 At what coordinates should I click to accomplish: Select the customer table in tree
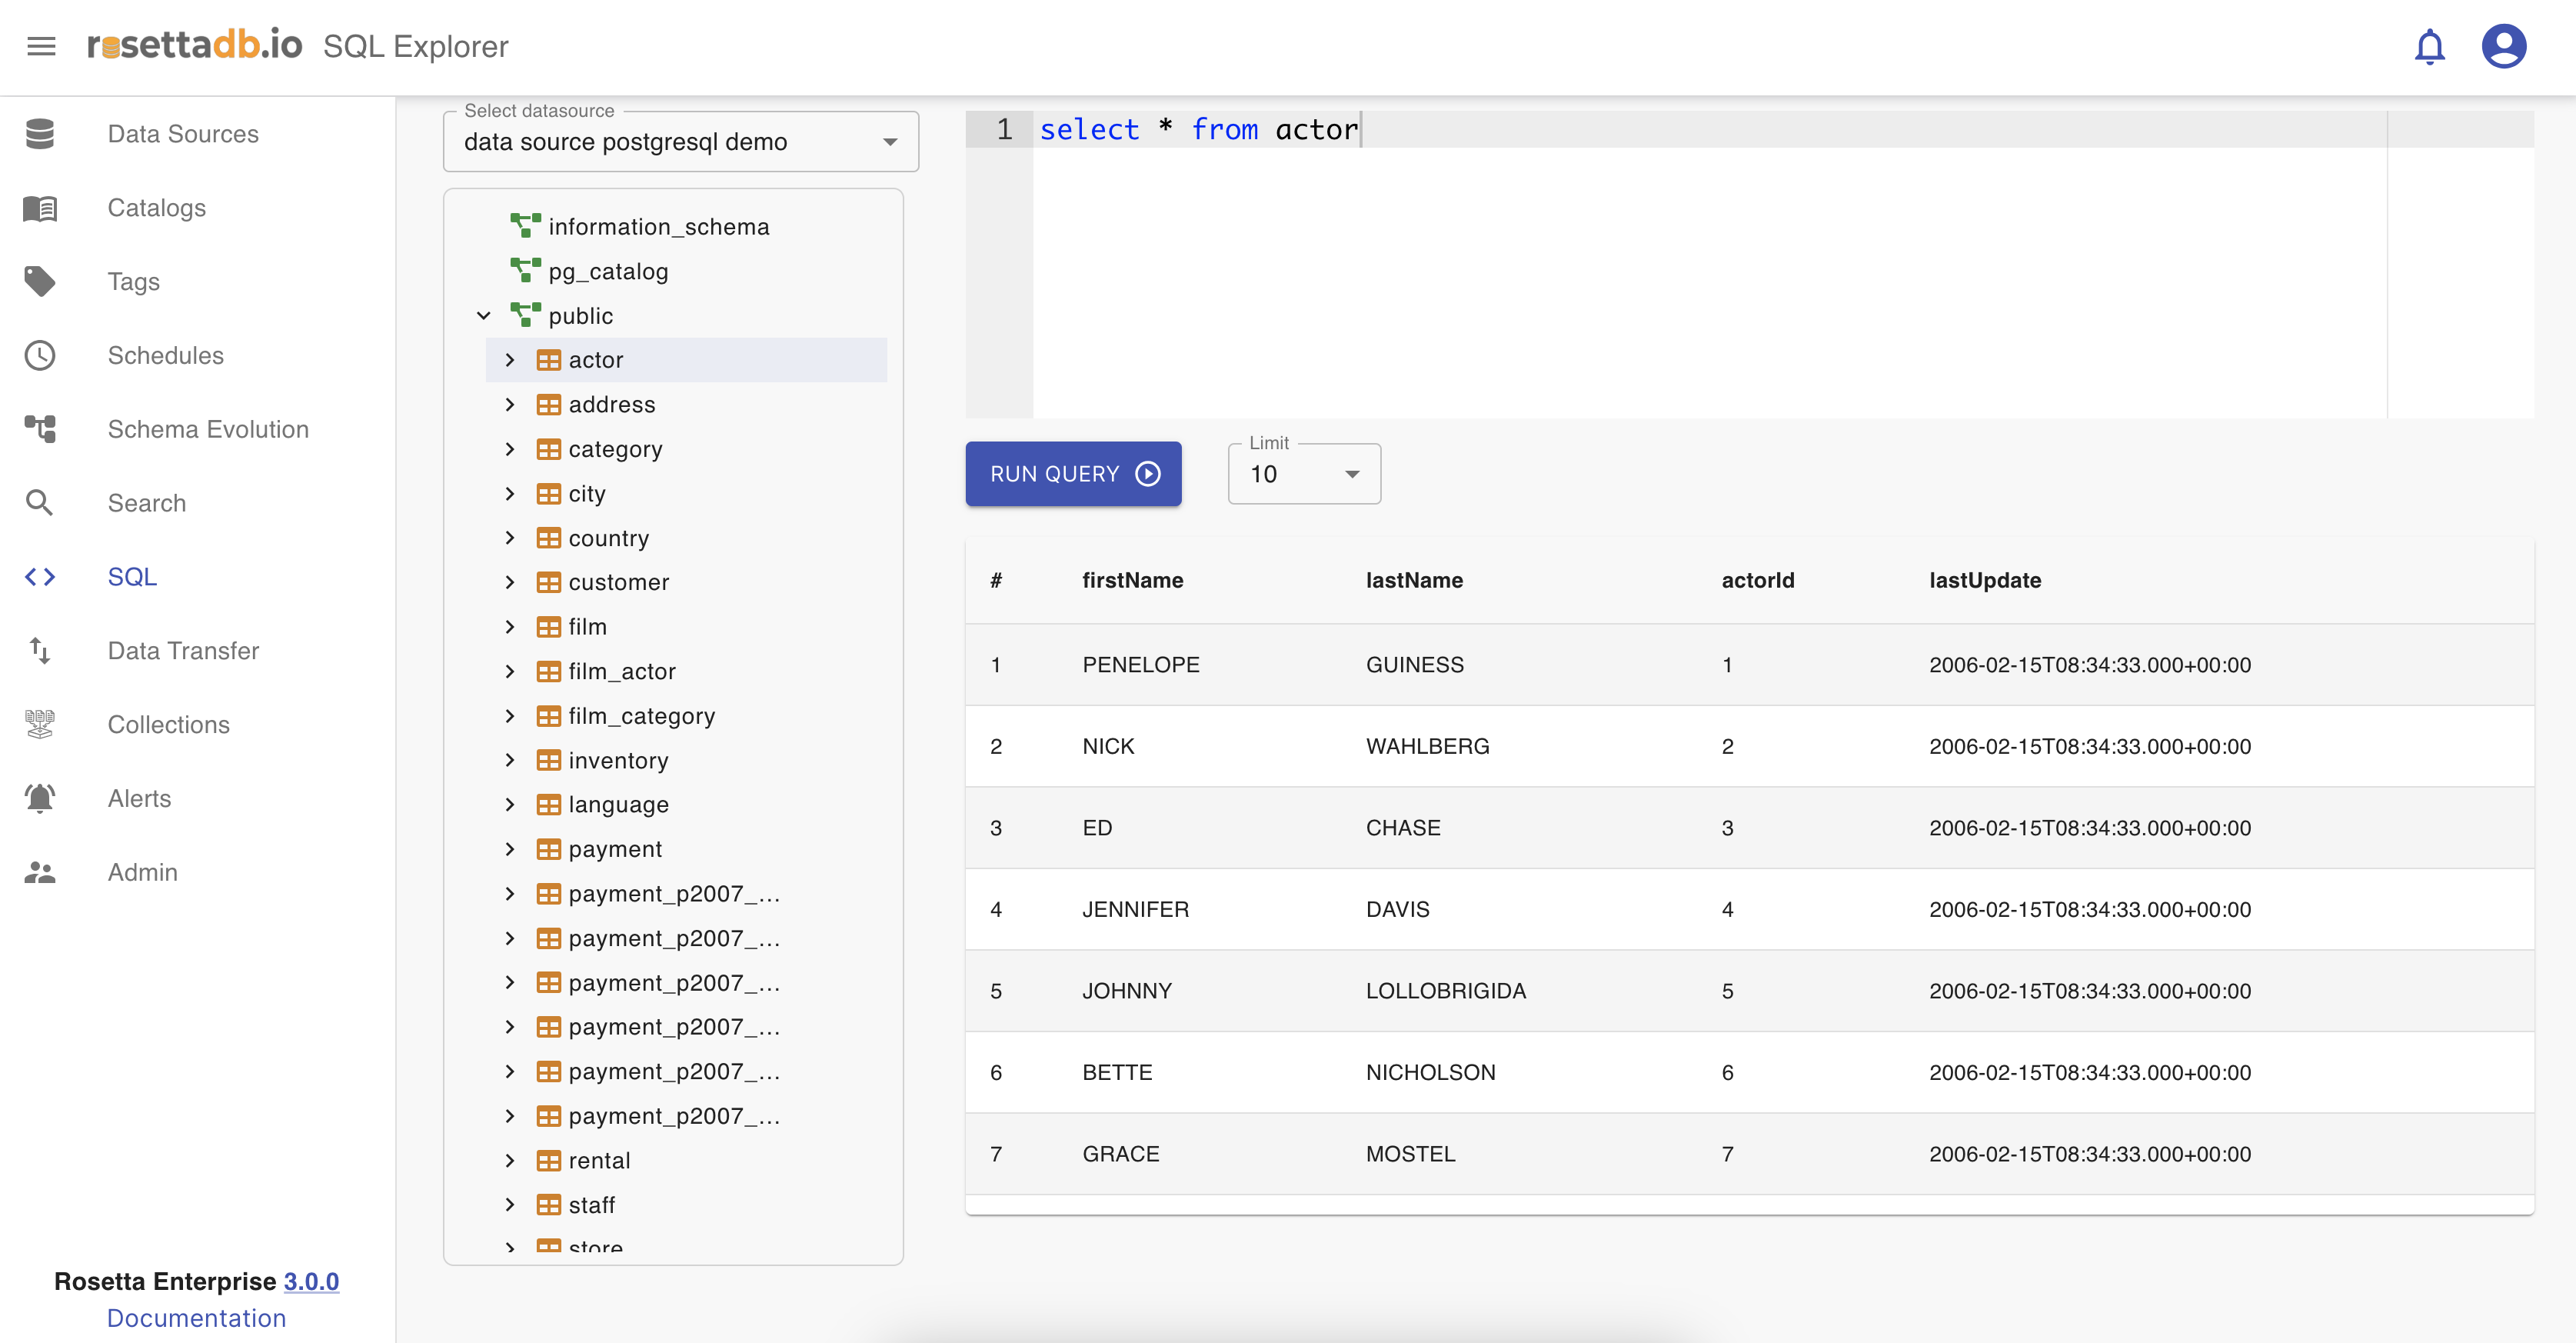click(x=618, y=583)
